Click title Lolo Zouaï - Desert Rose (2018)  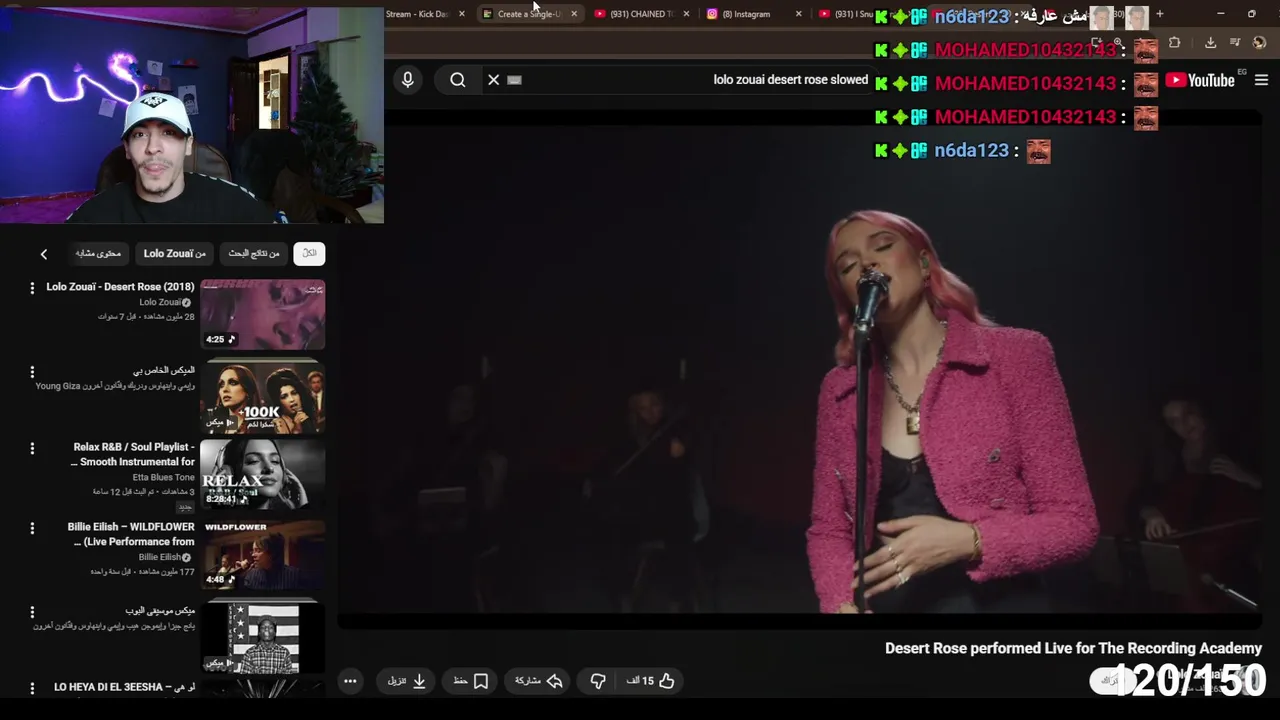[x=120, y=287]
